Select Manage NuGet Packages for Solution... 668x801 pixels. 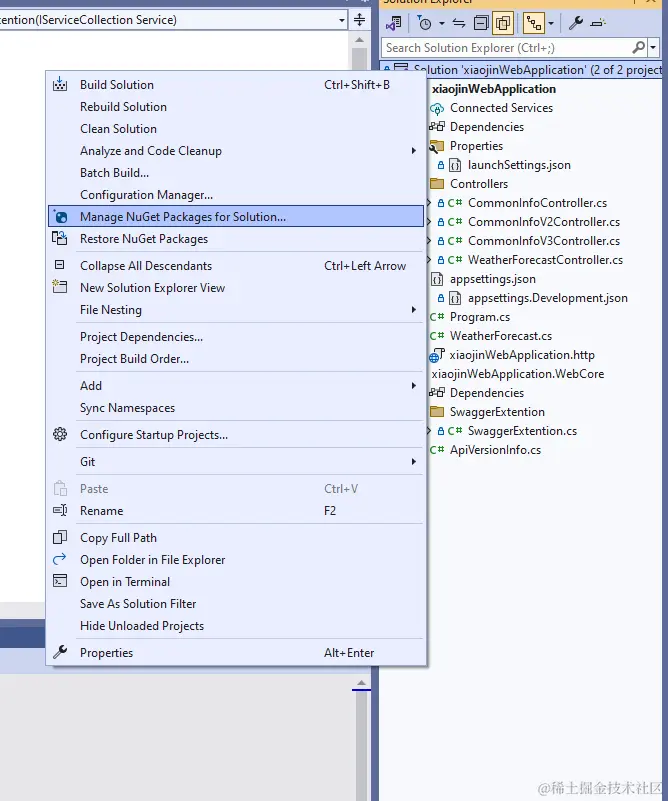click(x=236, y=217)
